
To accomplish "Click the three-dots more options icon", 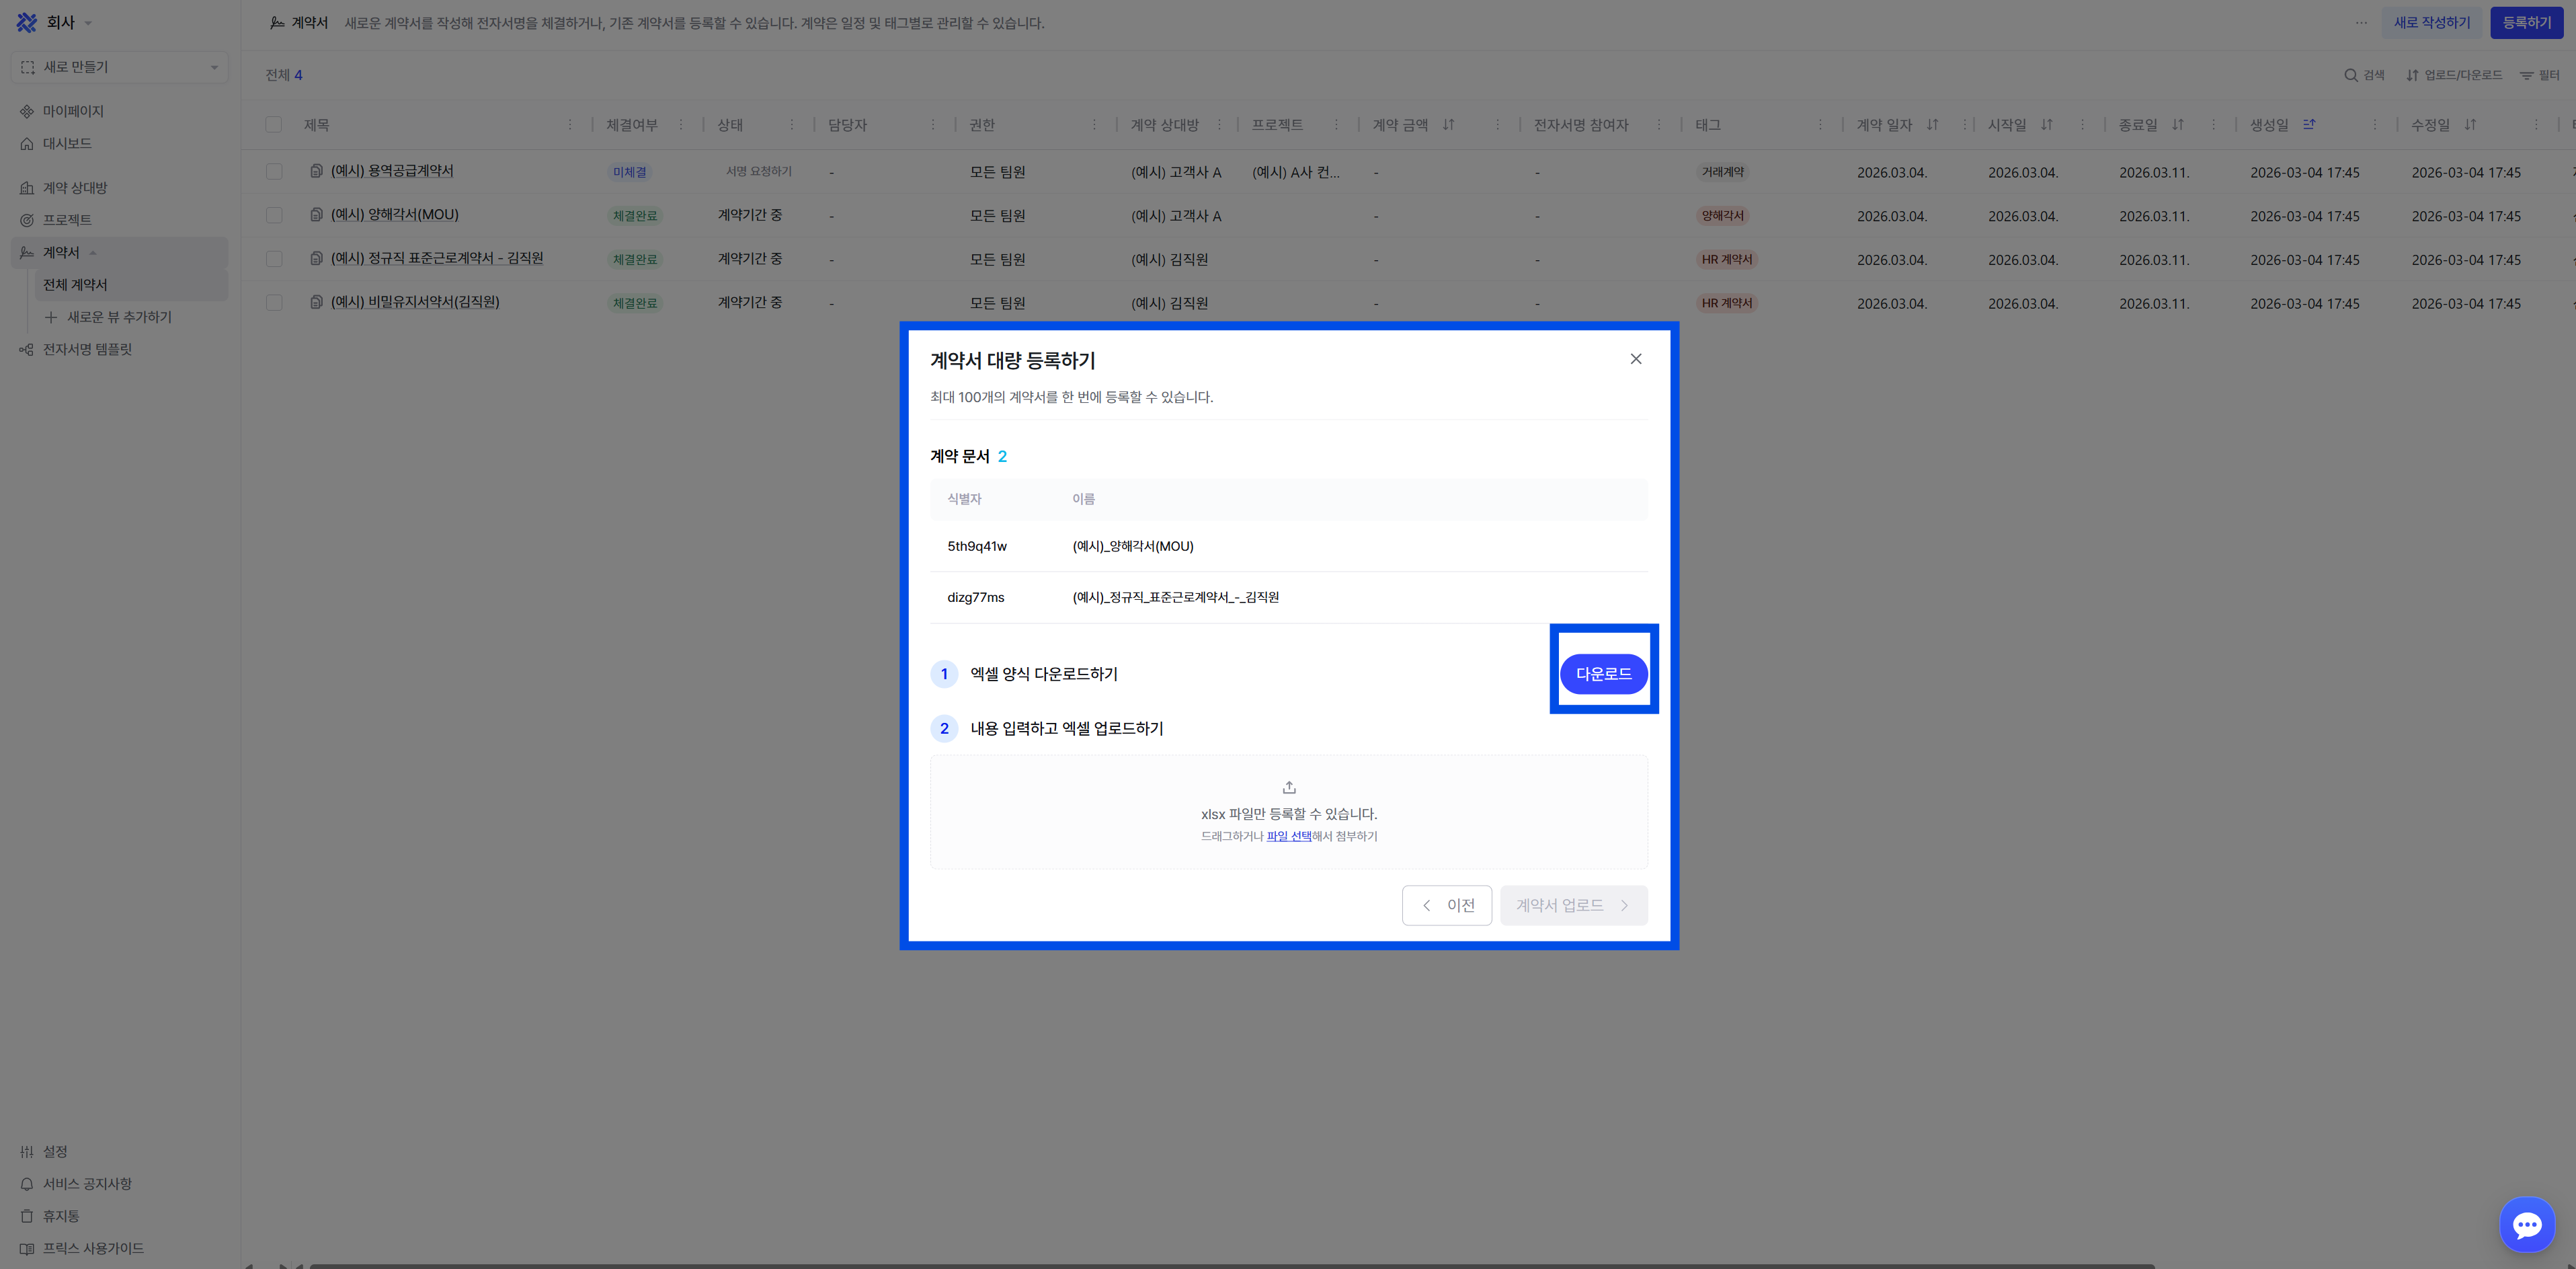I will [2361, 22].
